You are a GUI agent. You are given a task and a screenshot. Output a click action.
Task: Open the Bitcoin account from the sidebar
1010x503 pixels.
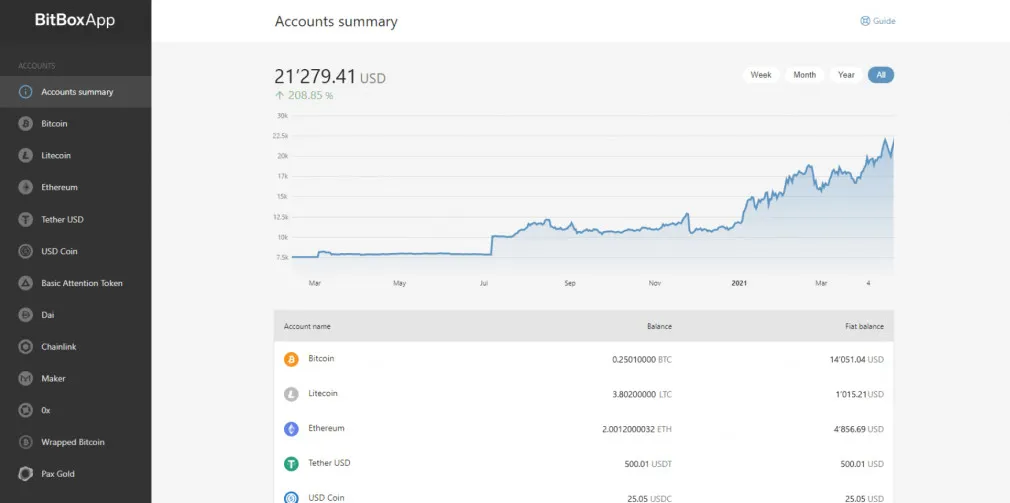75,124
